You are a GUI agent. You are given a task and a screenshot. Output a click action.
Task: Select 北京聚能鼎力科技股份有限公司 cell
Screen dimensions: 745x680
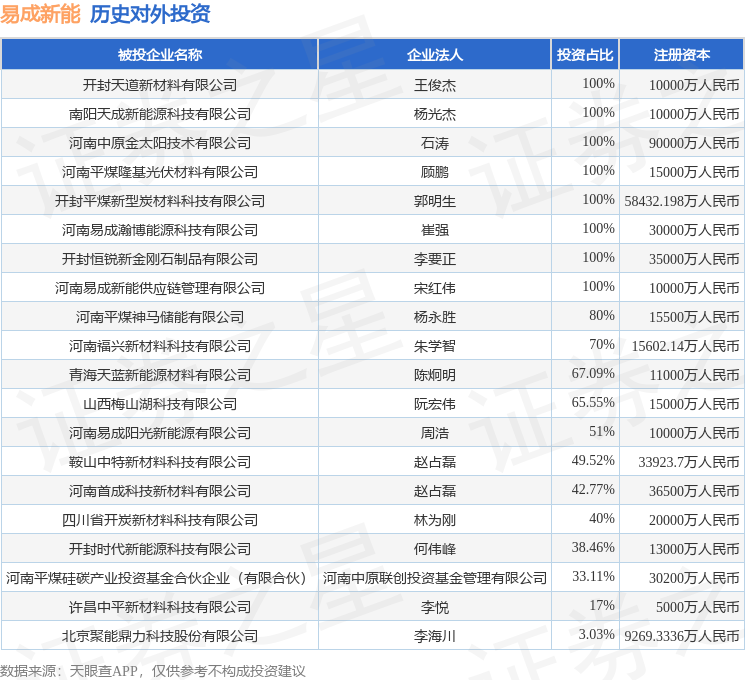pos(160,636)
